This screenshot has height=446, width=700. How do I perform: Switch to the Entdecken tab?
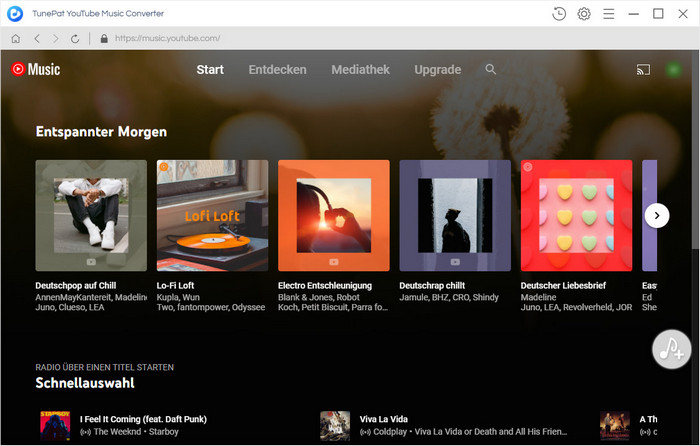[278, 70]
